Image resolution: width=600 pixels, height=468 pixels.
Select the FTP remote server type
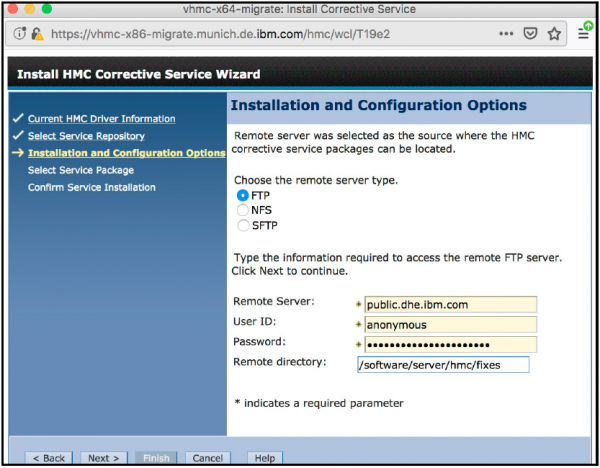[x=242, y=195]
